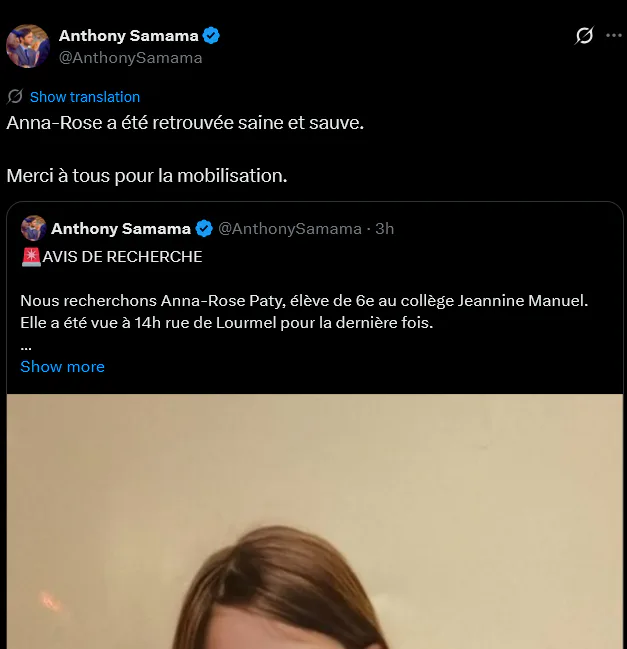Open the quoted post's photo
The width and height of the screenshot is (627, 649).
pyautogui.click(x=315, y=521)
